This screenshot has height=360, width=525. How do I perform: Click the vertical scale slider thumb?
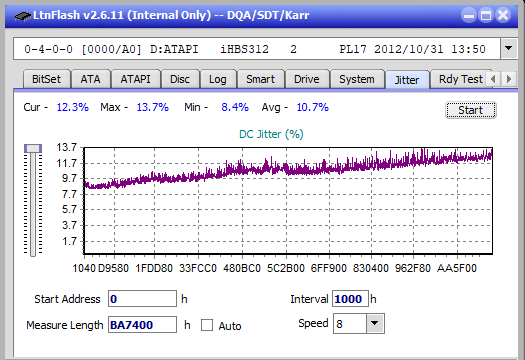pyautogui.click(x=33, y=148)
